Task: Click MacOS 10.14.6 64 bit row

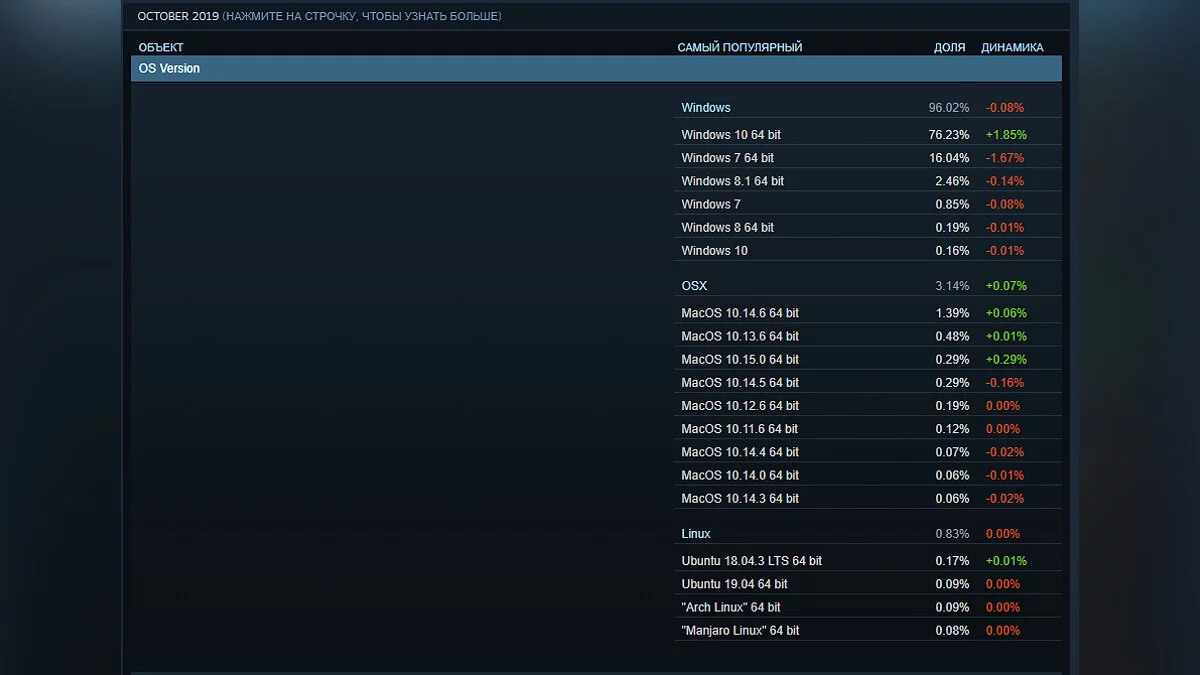Action: coord(868,312)
